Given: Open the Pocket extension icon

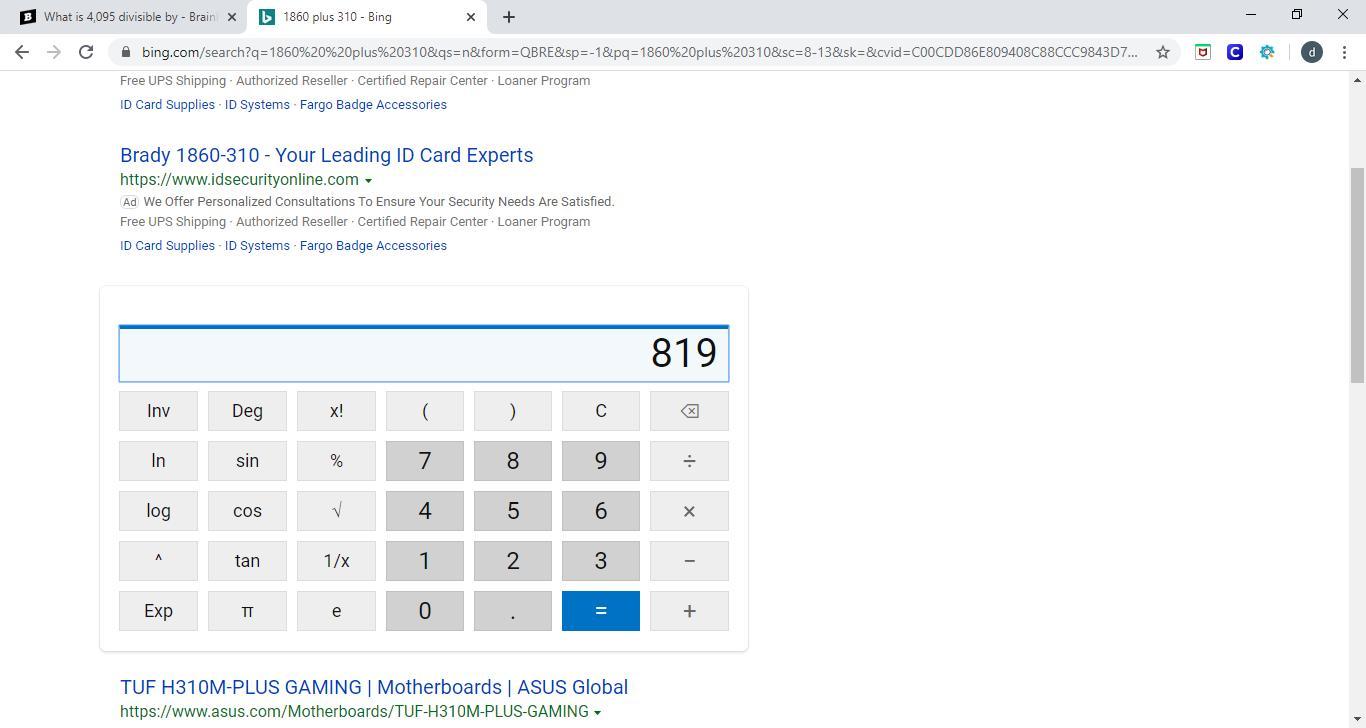Looking at the screenshot, I should point(1203,52).
